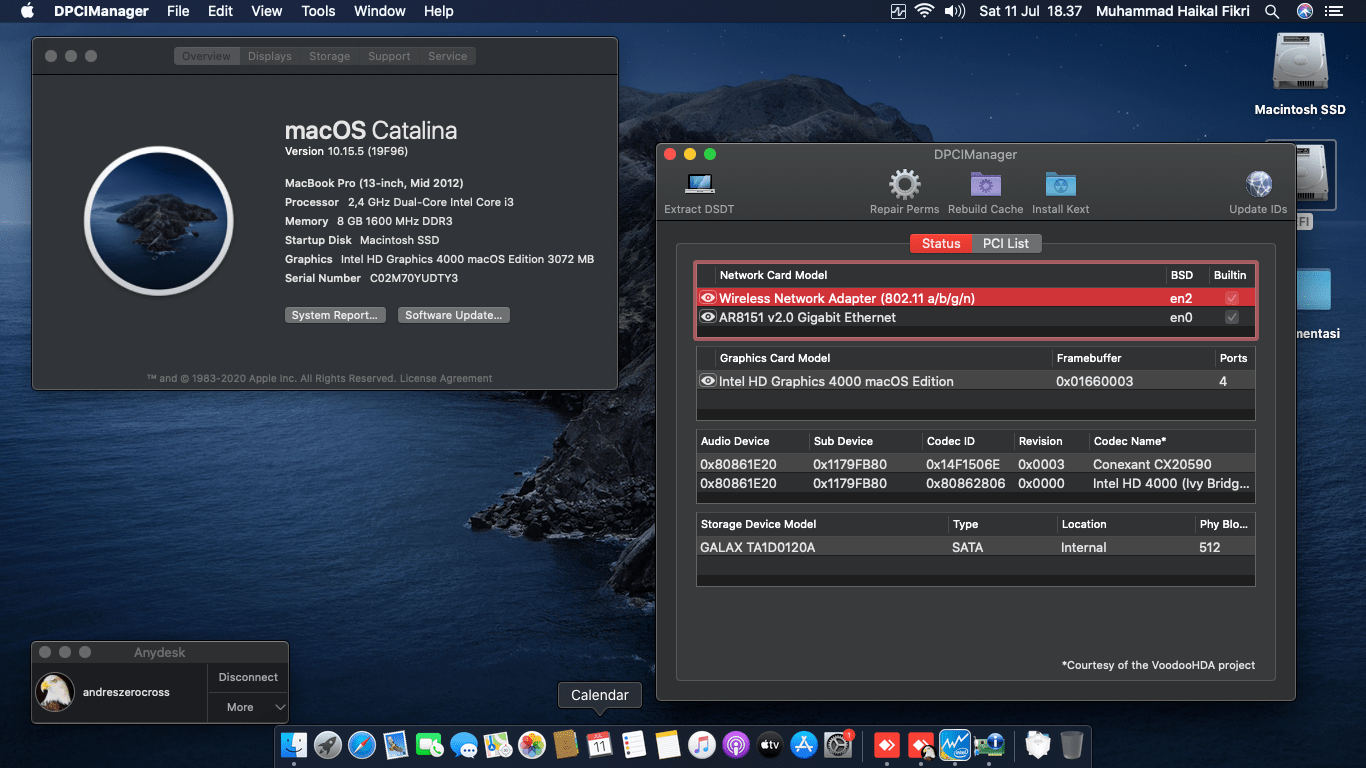Open the Tools menu in menu bar
The image size is (1366, 768).
[x=318, y=11]
